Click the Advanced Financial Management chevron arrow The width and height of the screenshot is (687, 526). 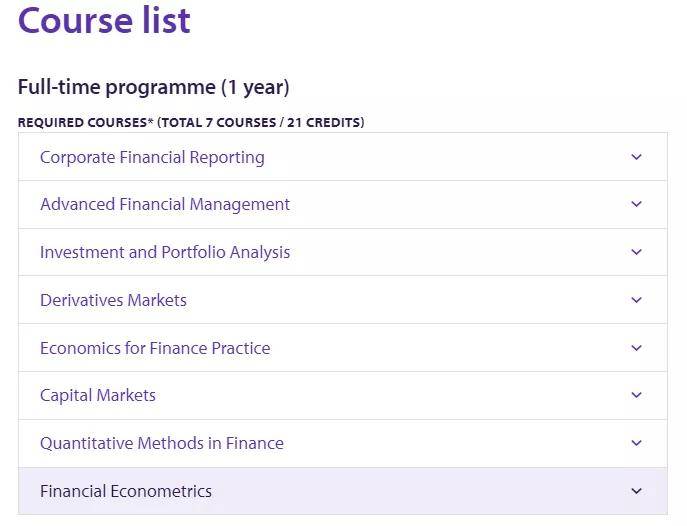pos(636,204)
